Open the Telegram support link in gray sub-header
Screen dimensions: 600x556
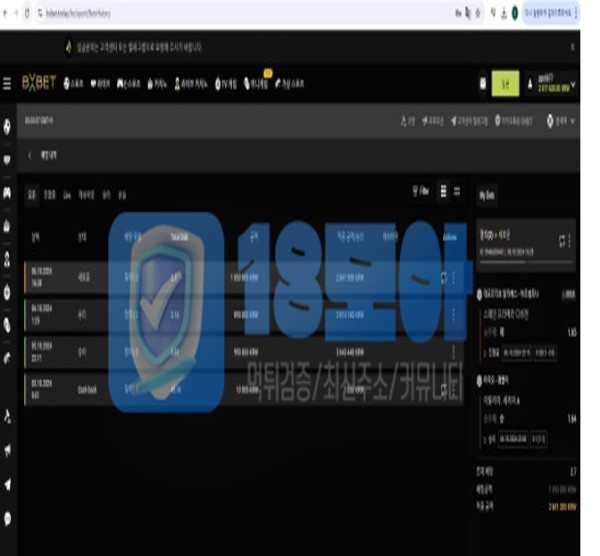469,121
